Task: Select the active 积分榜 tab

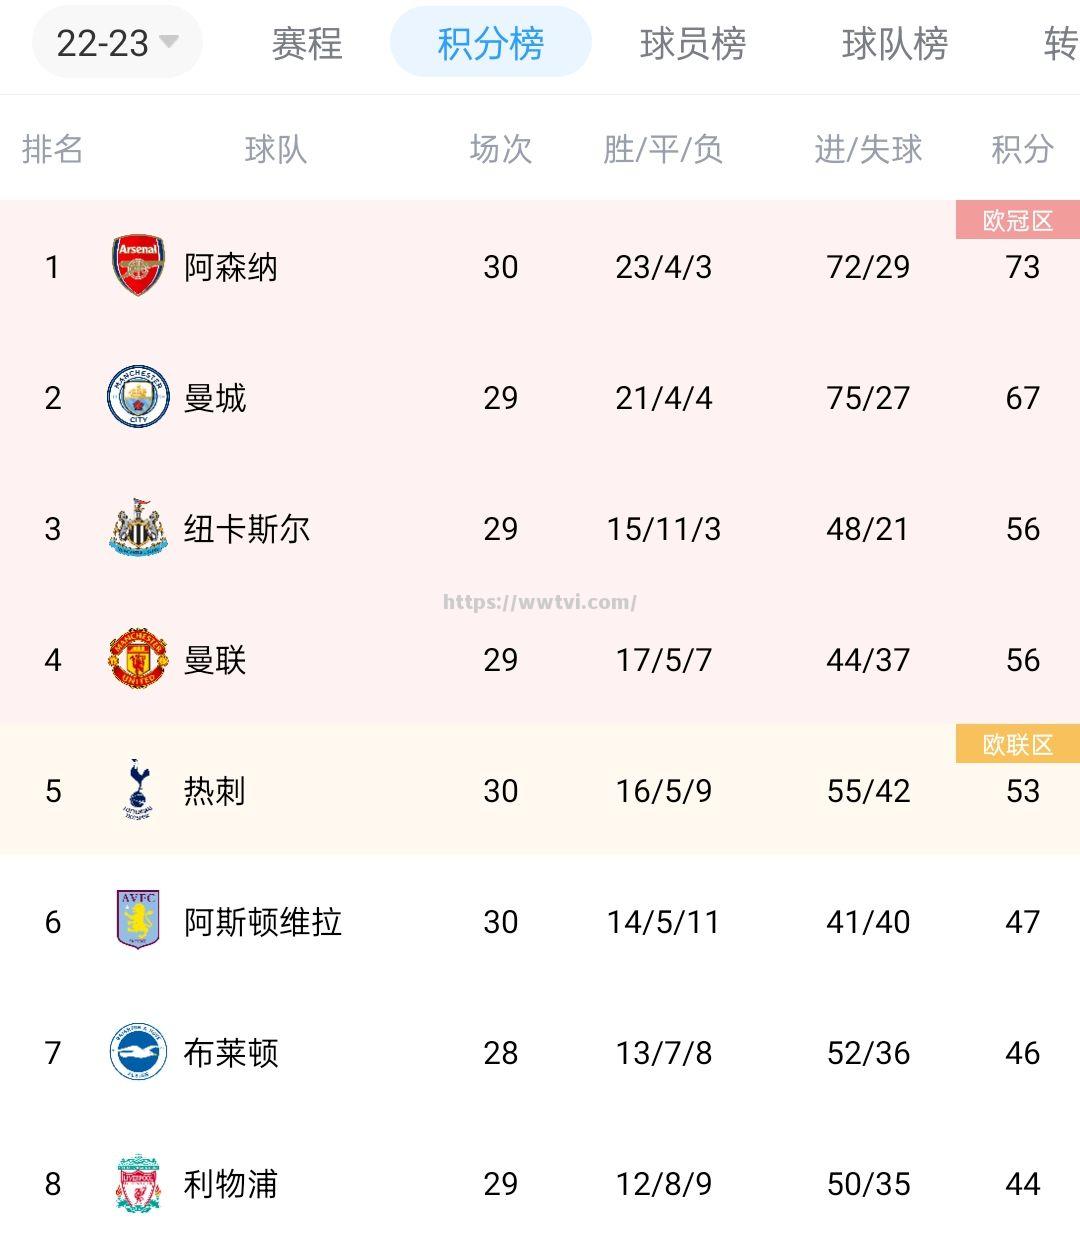Action: tap(491, 44)
